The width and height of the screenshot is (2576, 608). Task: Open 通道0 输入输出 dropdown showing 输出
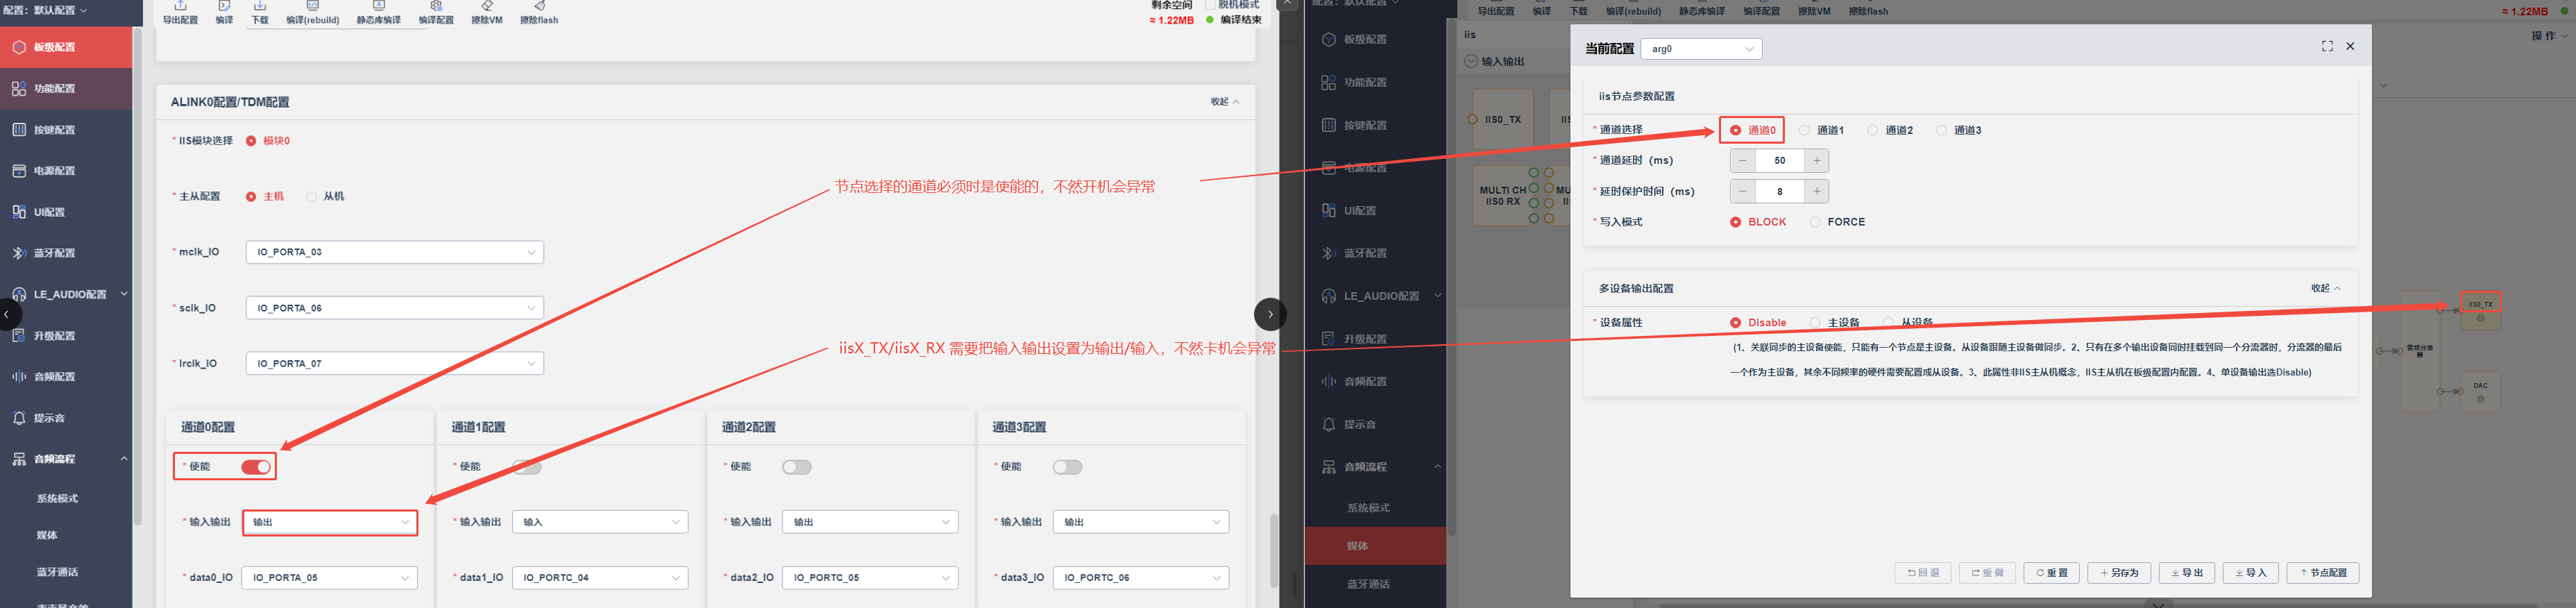[x=330, y=522]
